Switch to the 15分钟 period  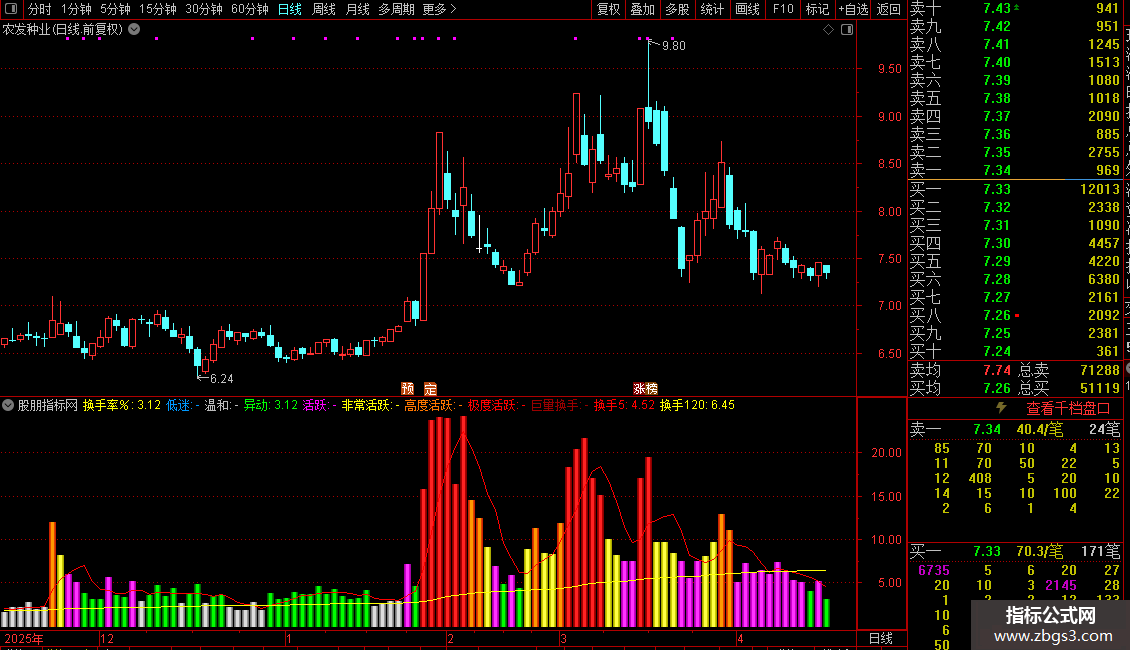pyautogui.click(x=158, y=9)
